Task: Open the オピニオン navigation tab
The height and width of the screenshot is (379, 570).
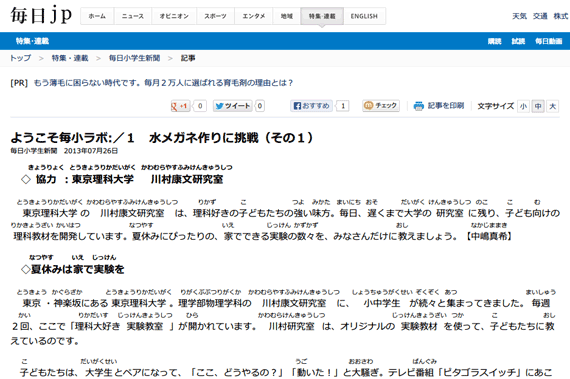Action: [174, 16]
